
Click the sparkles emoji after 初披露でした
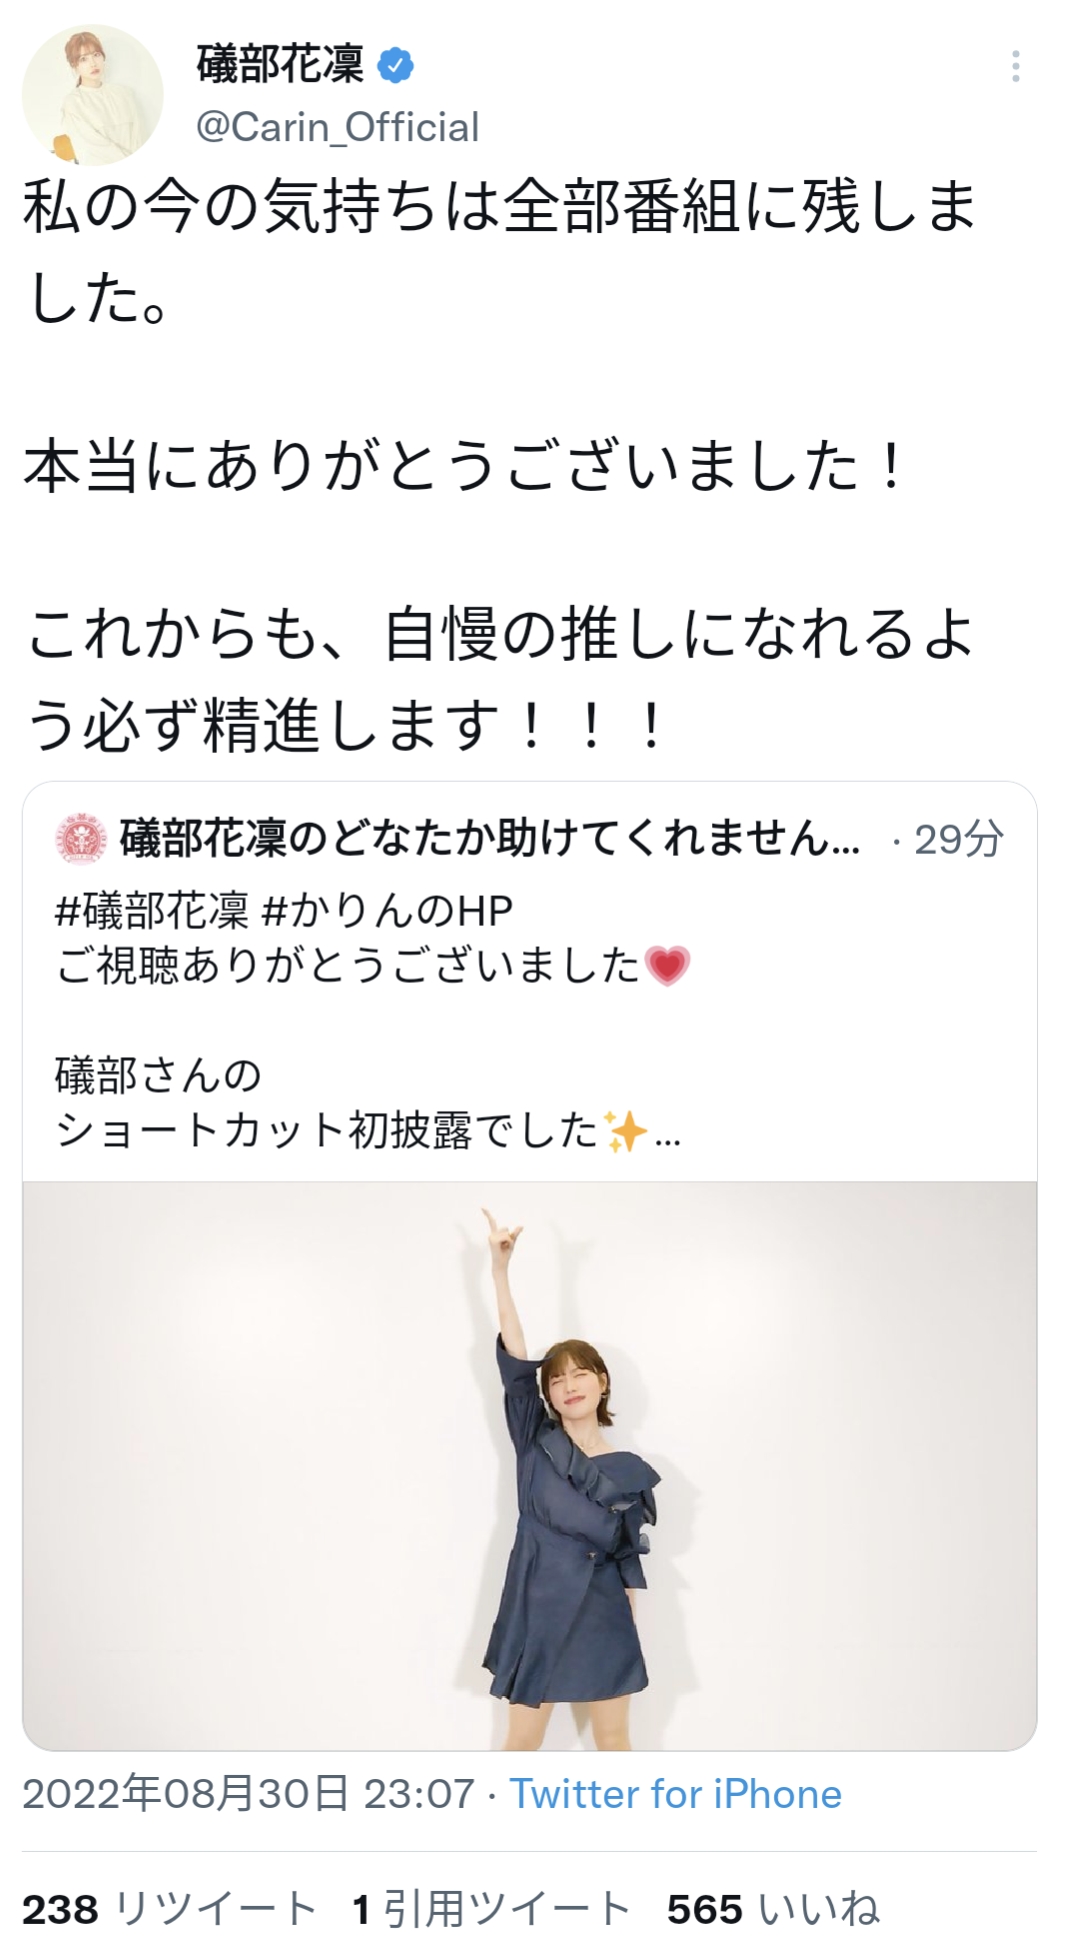626,1131
